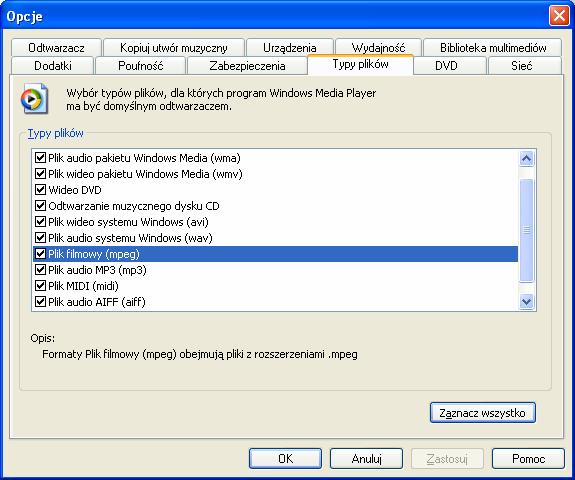
Task: Switch to the Wydajność tab
Action: pos(378,48)
